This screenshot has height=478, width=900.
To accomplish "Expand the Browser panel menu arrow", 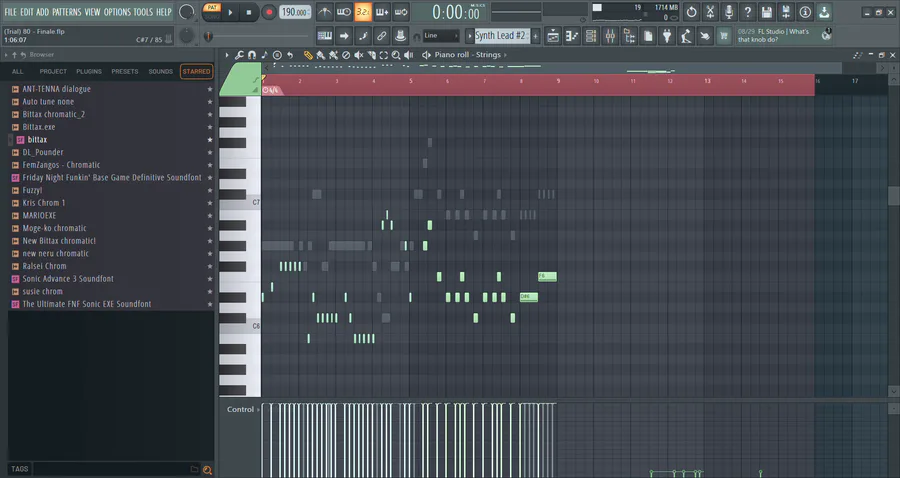I will point(6,55).
